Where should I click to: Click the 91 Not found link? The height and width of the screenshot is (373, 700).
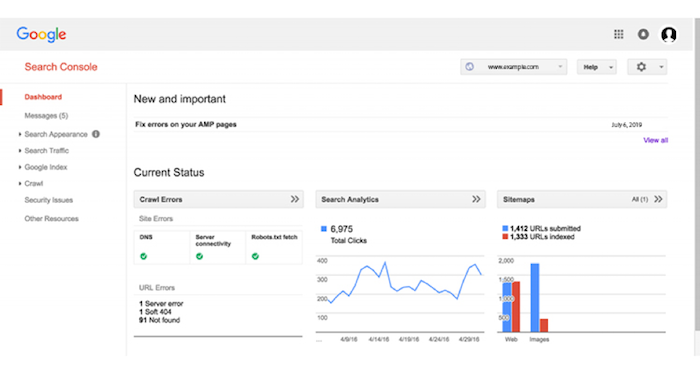[159, 320]
